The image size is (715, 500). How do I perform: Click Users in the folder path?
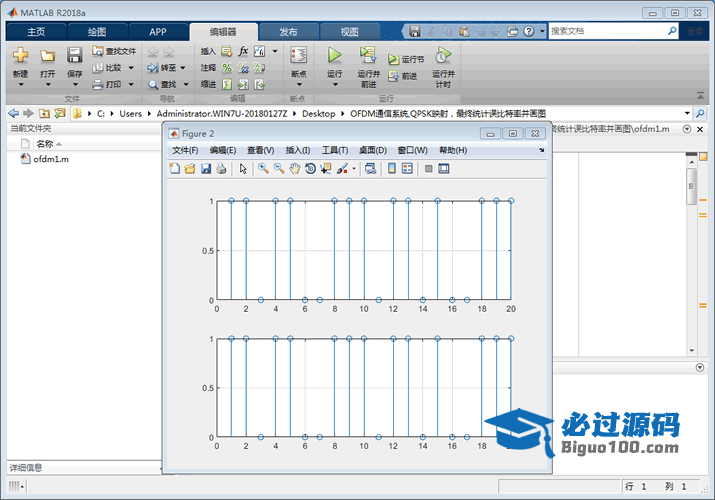coord(130,113)
